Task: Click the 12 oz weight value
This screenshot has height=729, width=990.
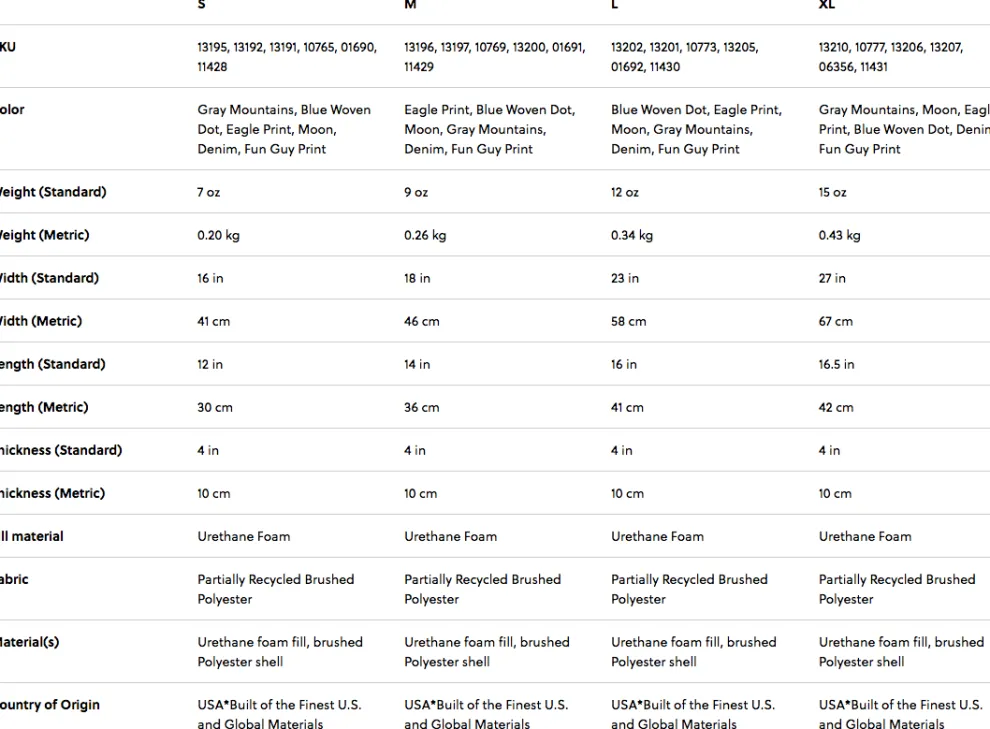Action: click(x=624, y=192)
